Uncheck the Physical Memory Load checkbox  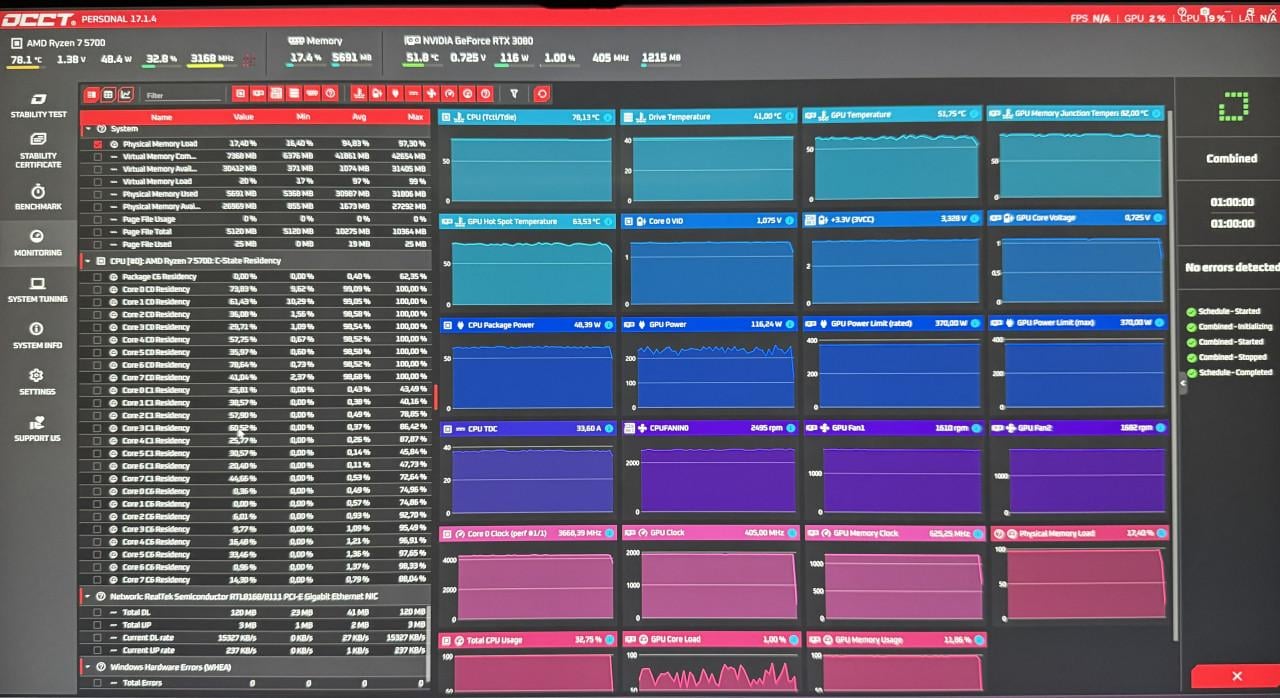coord(97,144)
